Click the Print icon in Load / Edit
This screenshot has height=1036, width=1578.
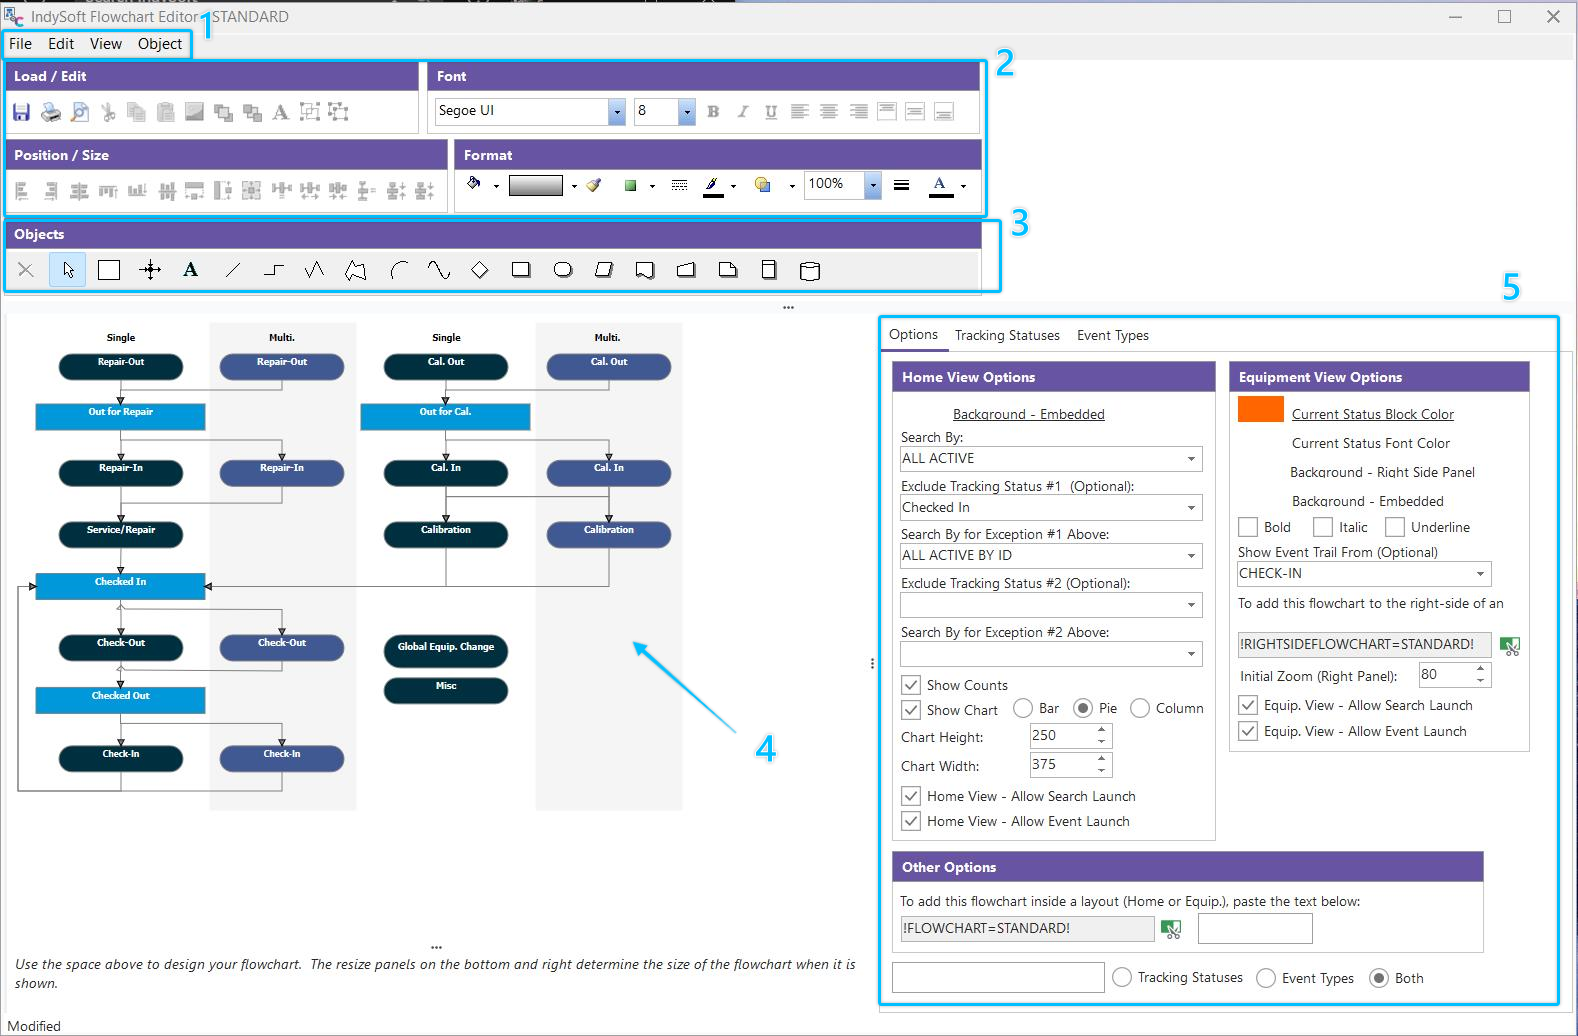click(50, 112)
